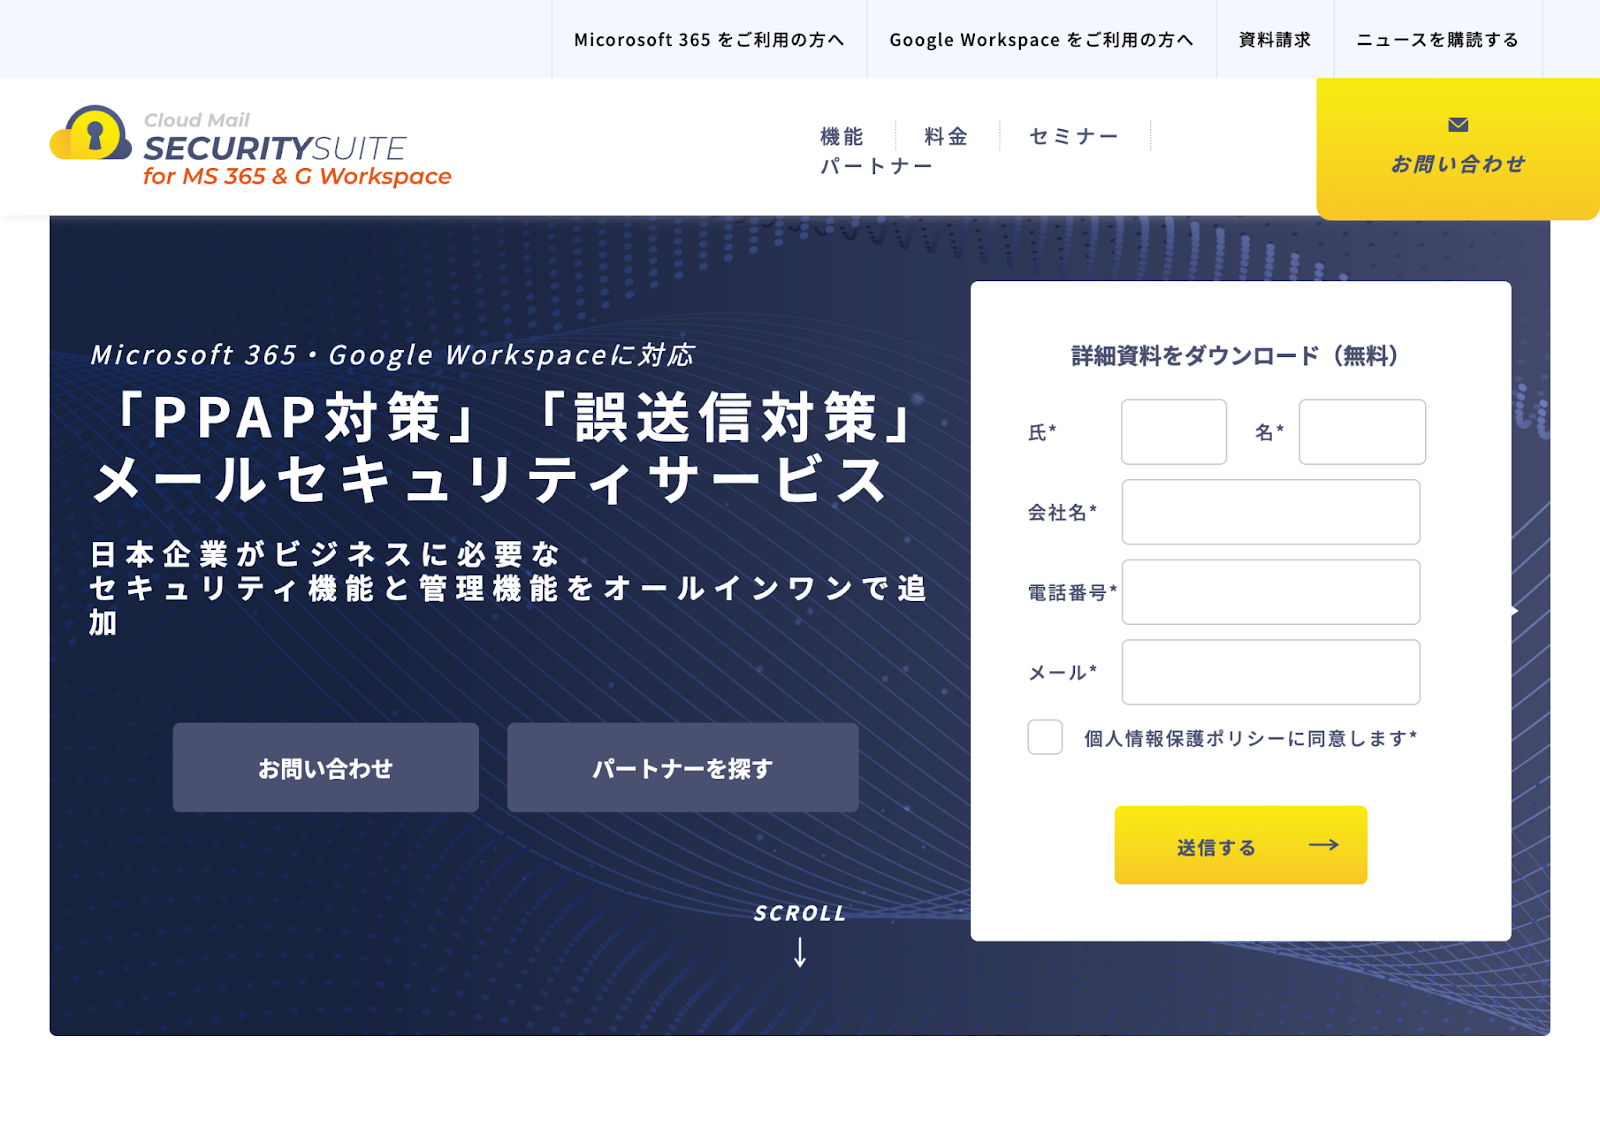The height and width of the screenshot is (1147, 1600).
Task: Click the SCROLL down arrow
Action: coord(800,952)
